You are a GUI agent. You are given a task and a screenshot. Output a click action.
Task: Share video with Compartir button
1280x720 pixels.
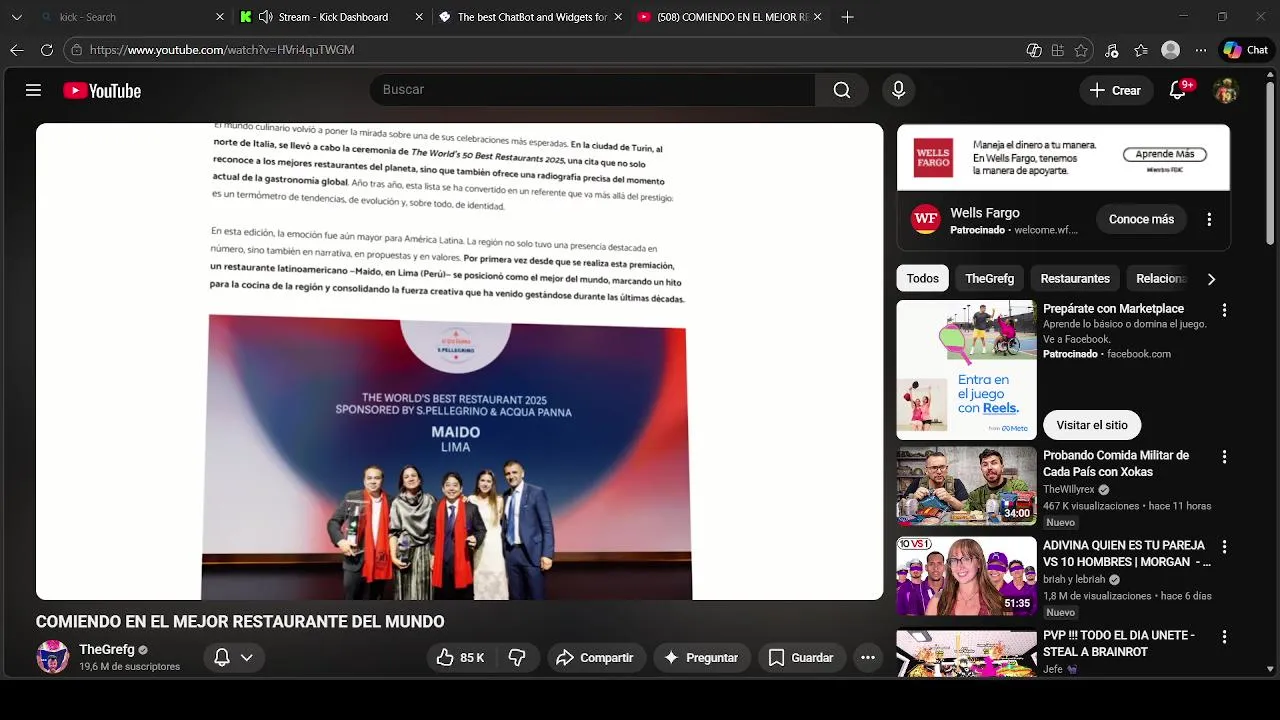point(595,657)
